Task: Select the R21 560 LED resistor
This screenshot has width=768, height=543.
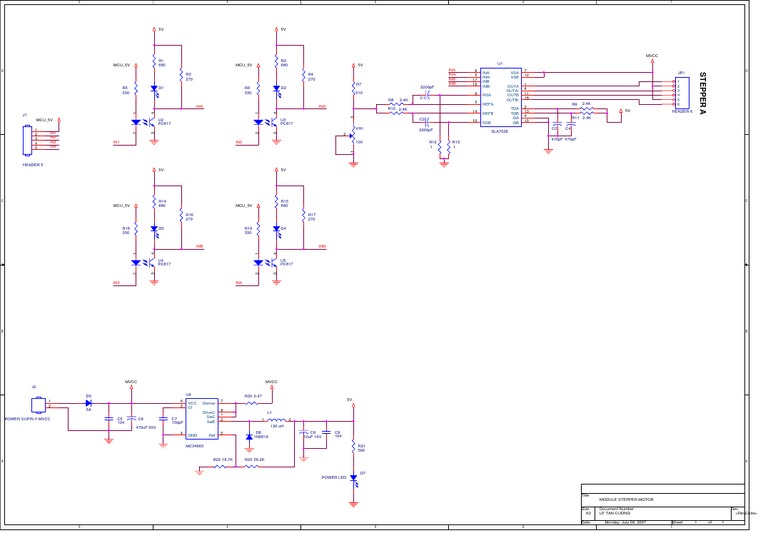Action: point(353,447)
